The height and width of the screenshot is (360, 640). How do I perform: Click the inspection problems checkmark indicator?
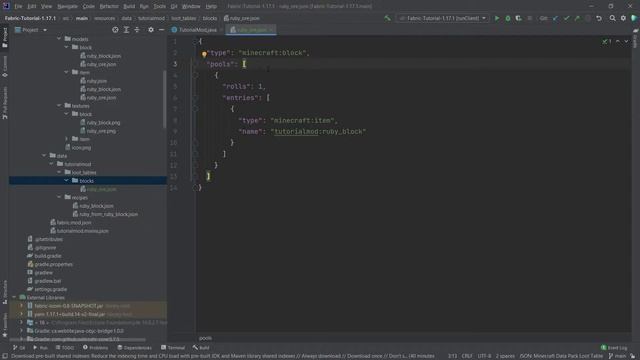pos(607,42)
